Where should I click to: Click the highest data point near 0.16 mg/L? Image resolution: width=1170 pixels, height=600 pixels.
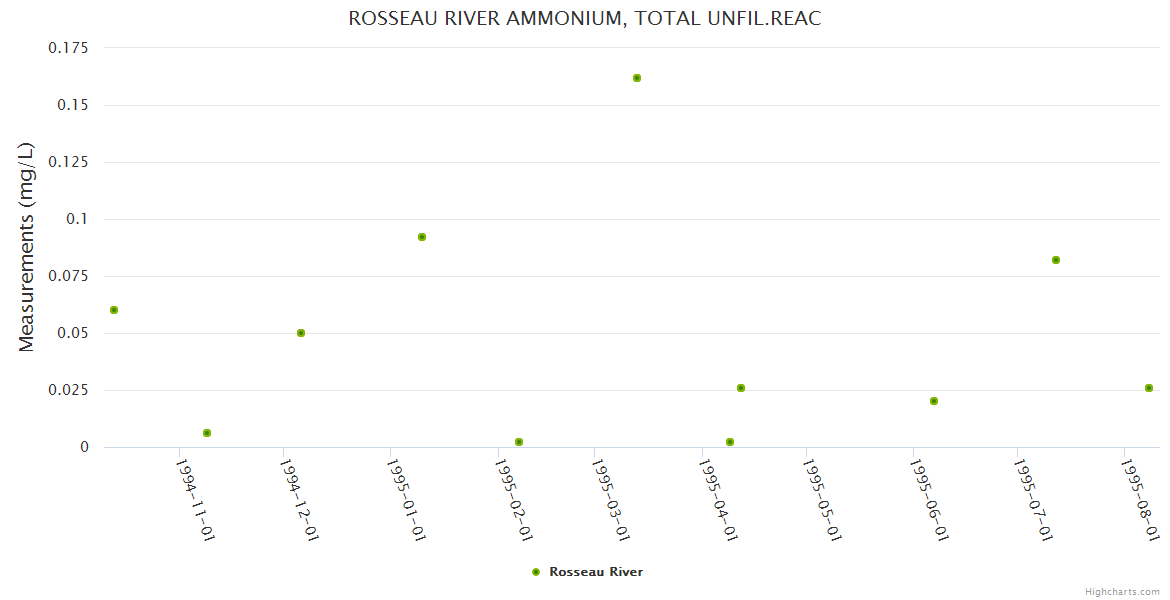tap(637, 78)
